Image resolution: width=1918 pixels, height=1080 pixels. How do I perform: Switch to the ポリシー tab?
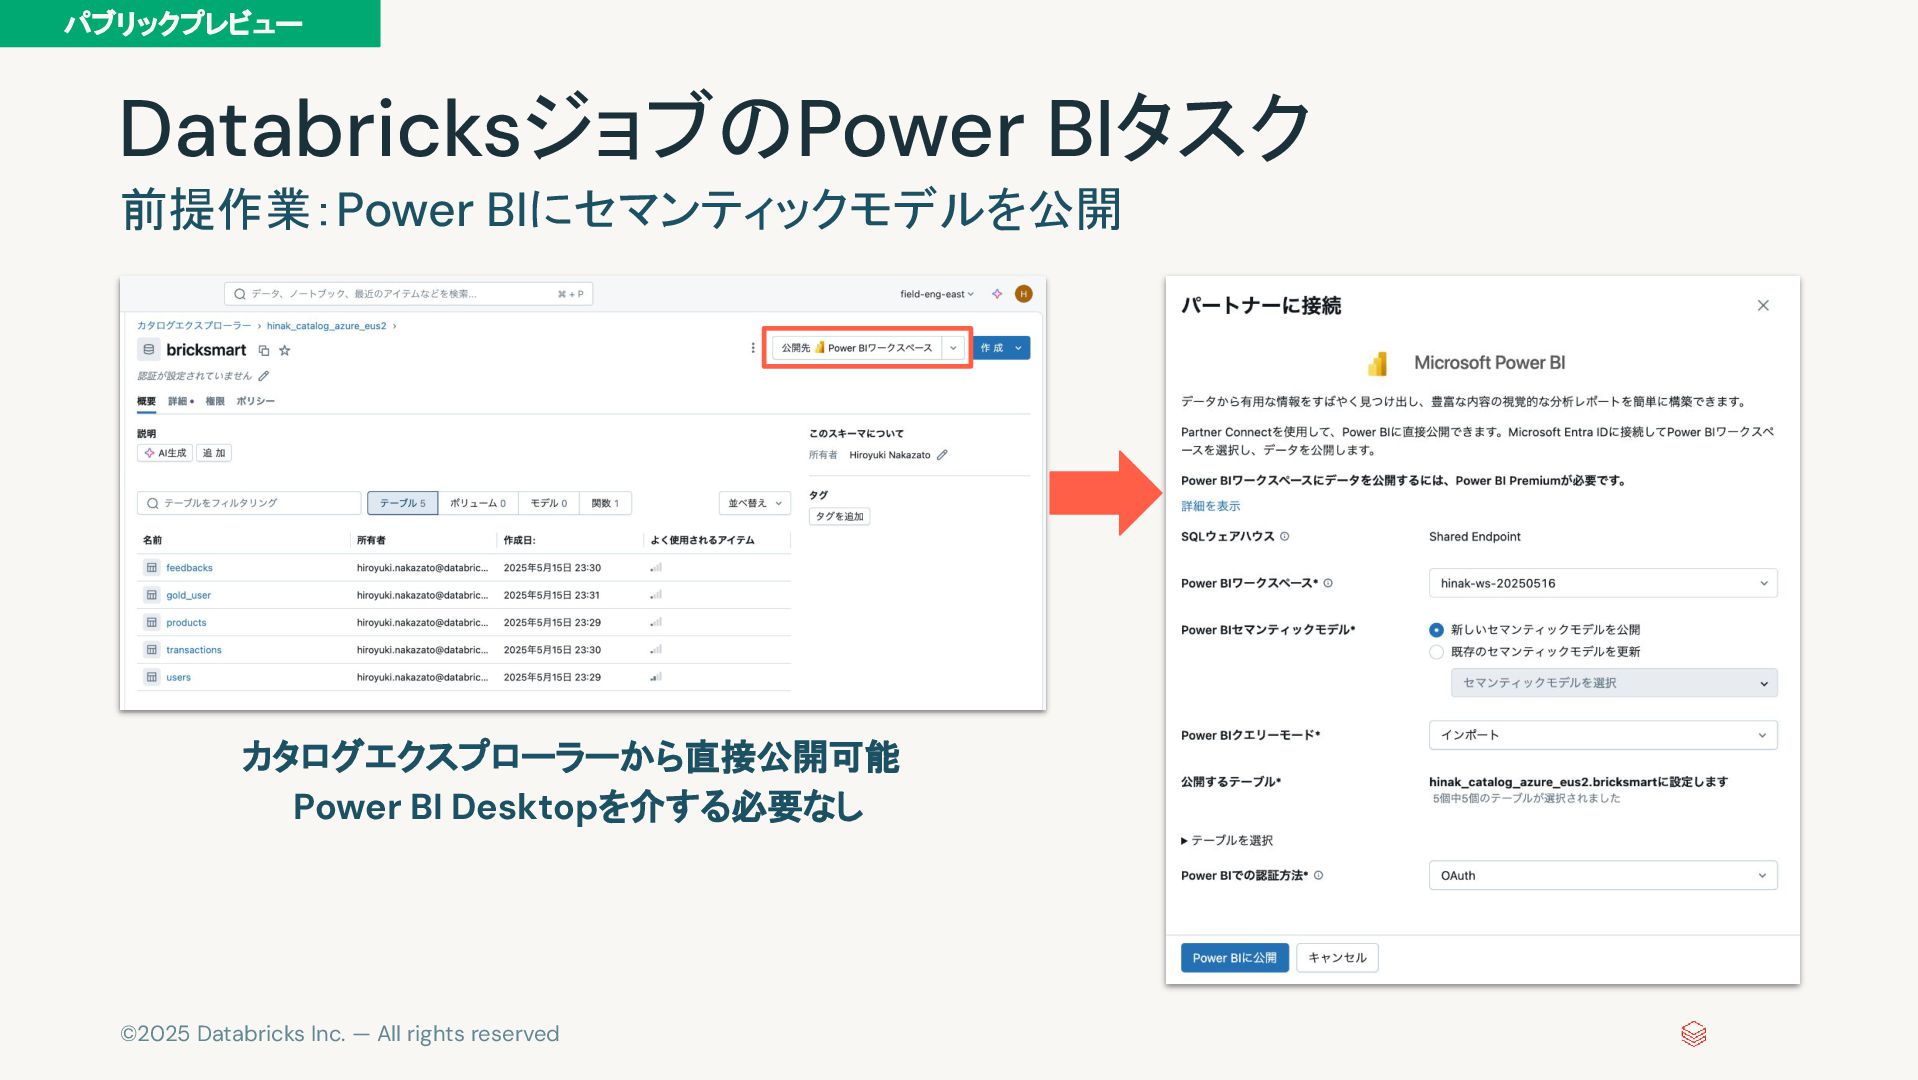point(256,401)
